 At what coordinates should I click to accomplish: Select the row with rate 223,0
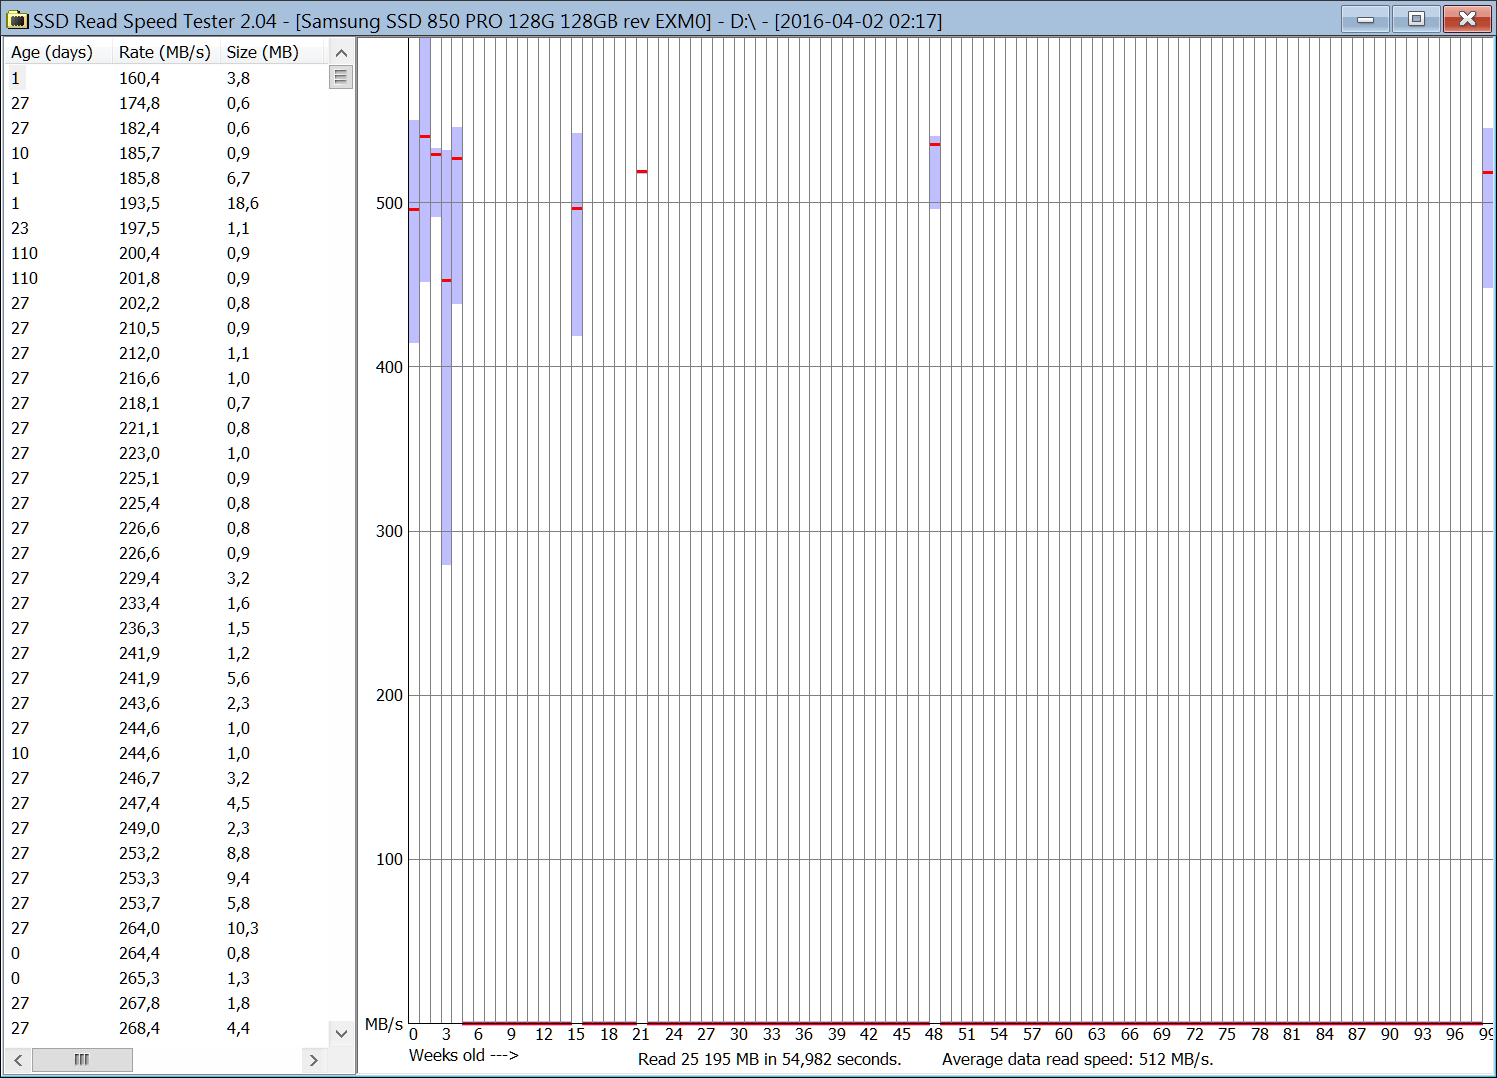pyautogui.click(x=167, y=453)
